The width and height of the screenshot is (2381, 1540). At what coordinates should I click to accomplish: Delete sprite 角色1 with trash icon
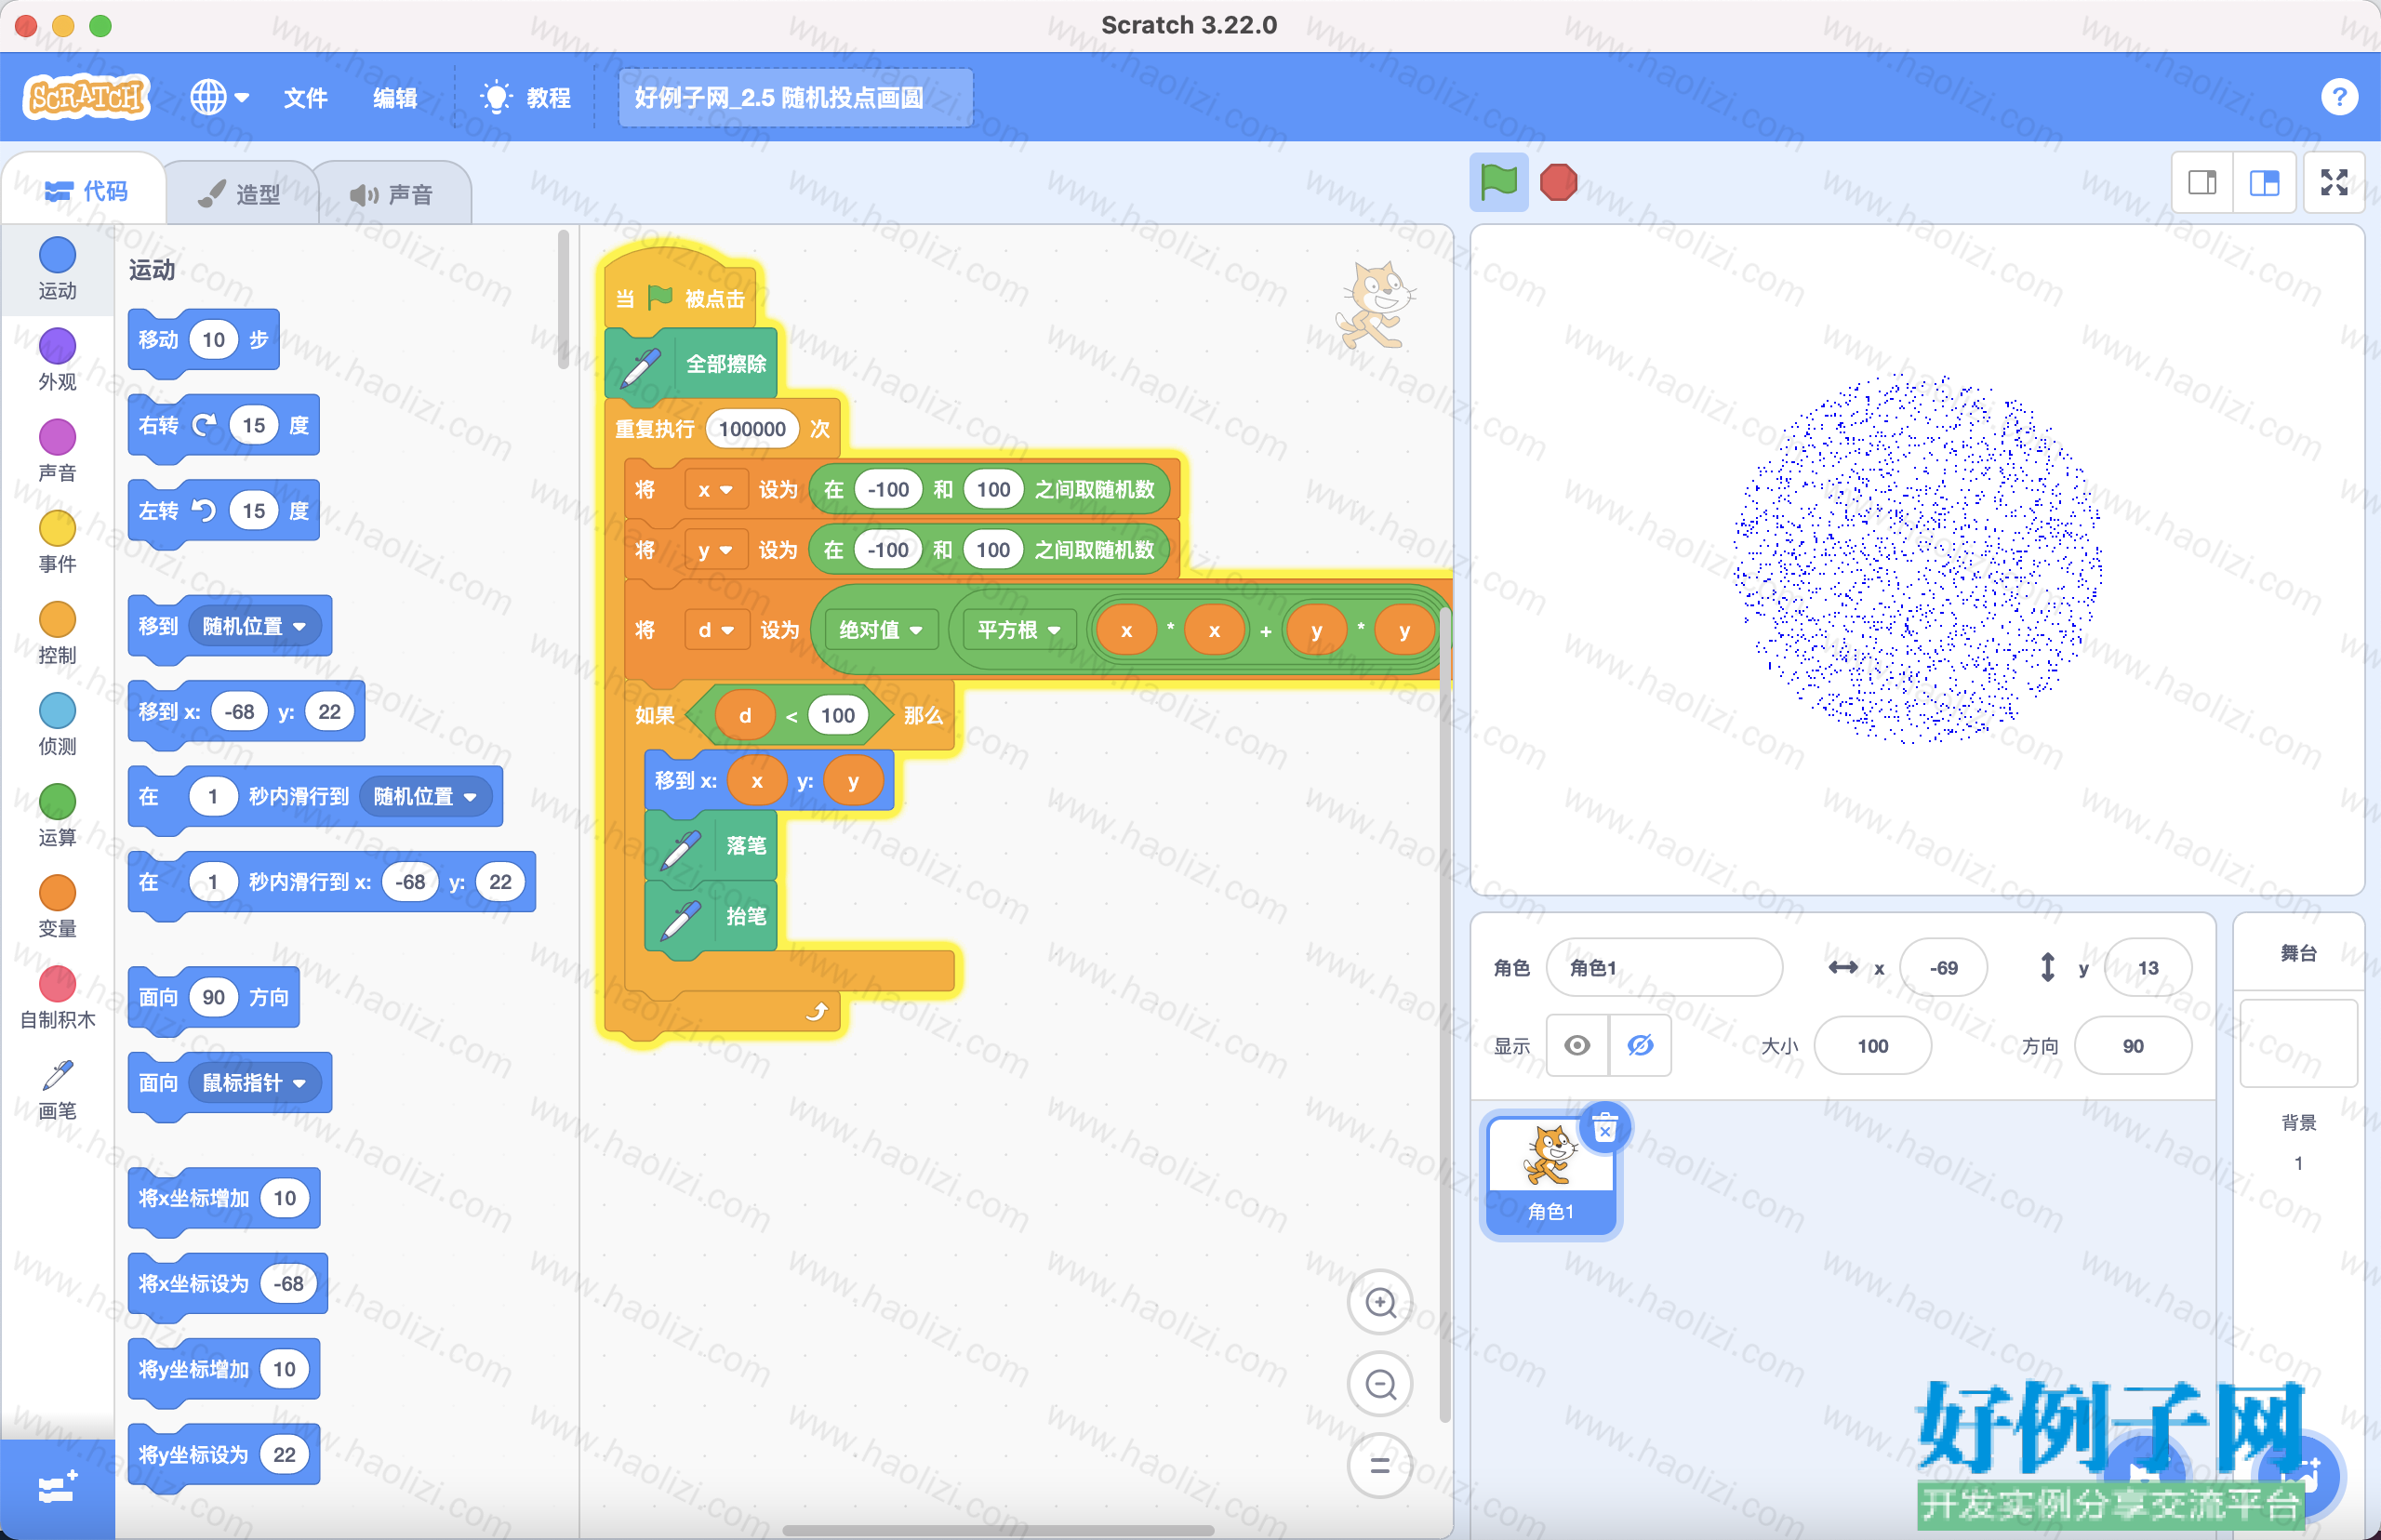[1605, 1128]
